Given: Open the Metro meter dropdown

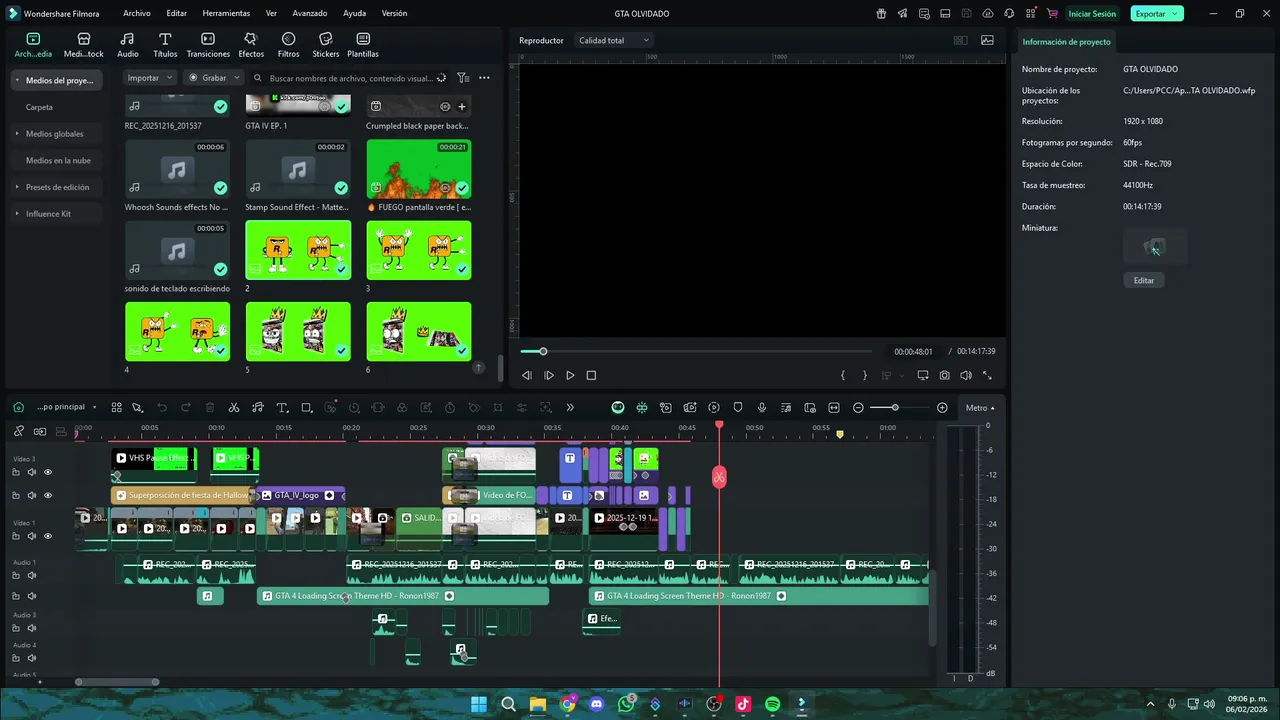Looking at the screenshot, I should click(x=979, y=408).
